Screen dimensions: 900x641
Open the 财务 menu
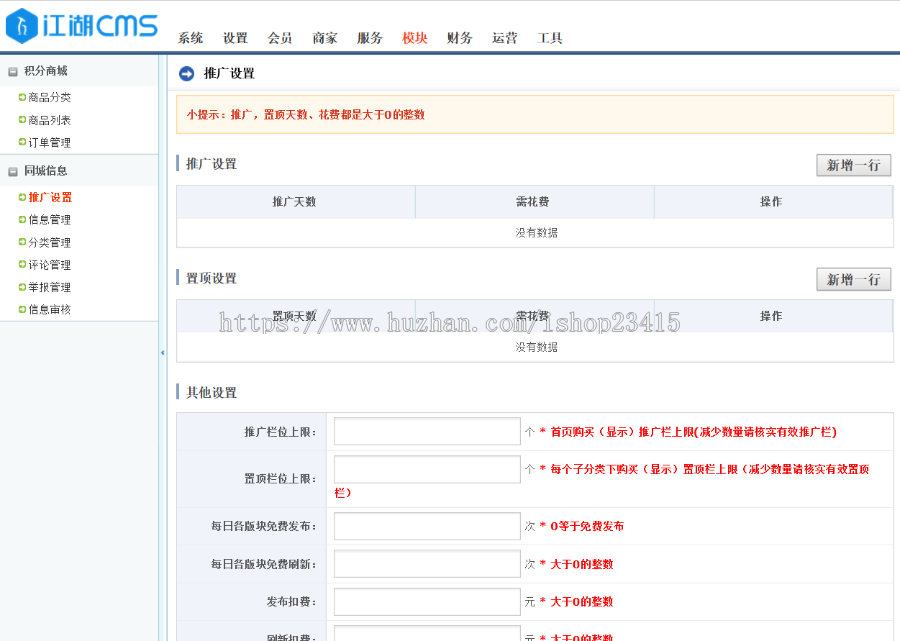point(459,38)
